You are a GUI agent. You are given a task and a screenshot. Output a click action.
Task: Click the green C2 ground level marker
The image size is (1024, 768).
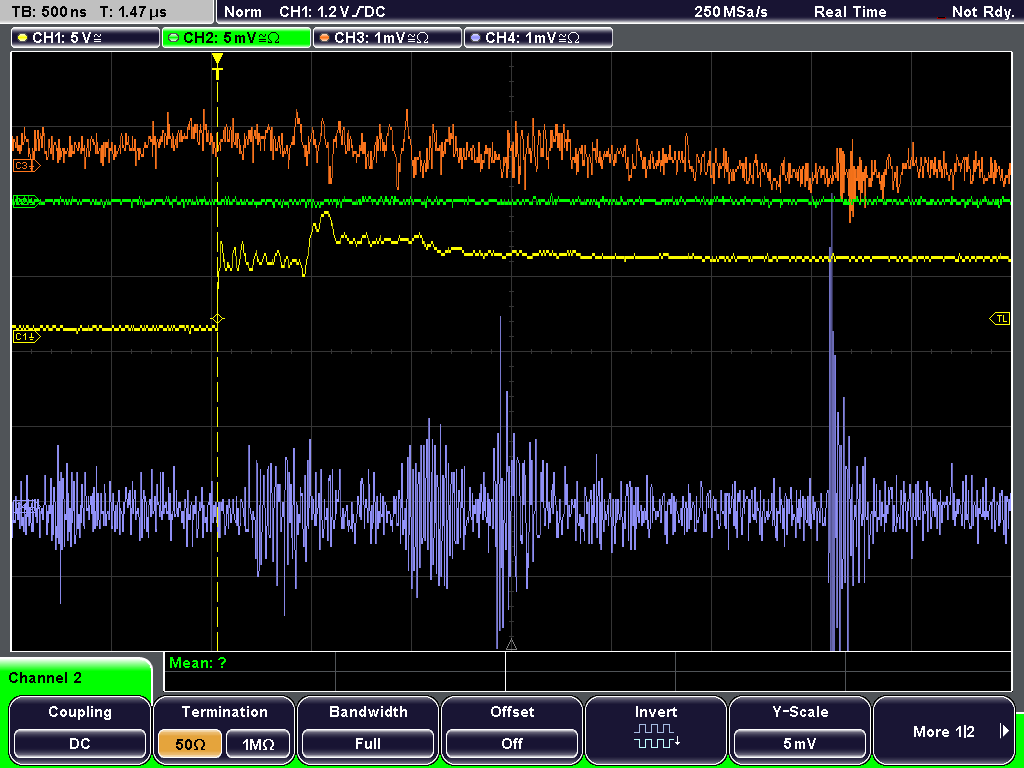(x=26, y=201)
